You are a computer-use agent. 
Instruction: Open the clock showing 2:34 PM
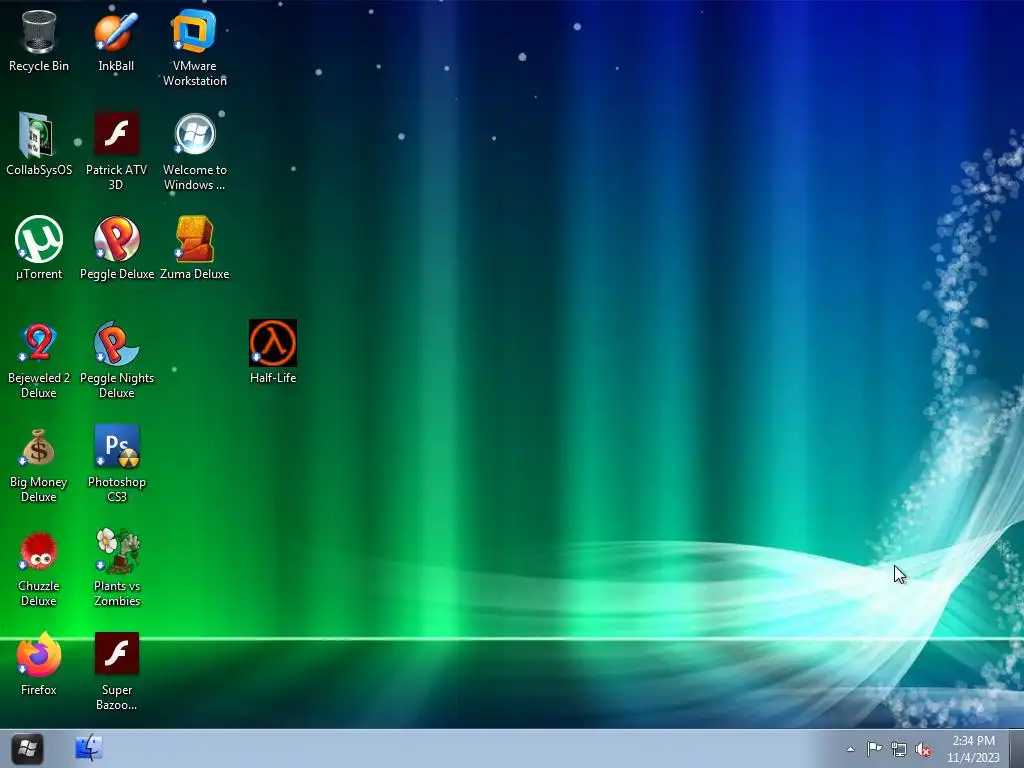[x=973, y=749]
